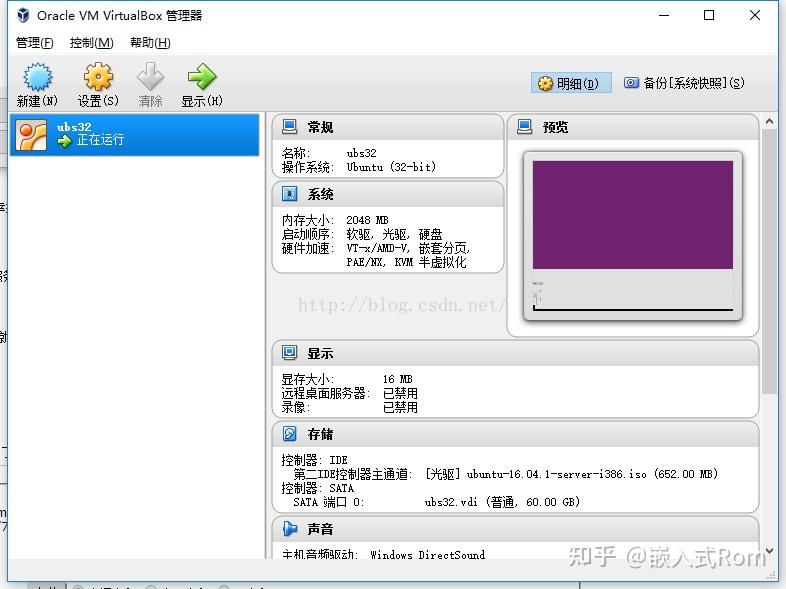Click the ubuntu-16.04.1-server-i386.iso optical drive entry
The width and height of the screenshot is (786, 589).
click(571, 474)
